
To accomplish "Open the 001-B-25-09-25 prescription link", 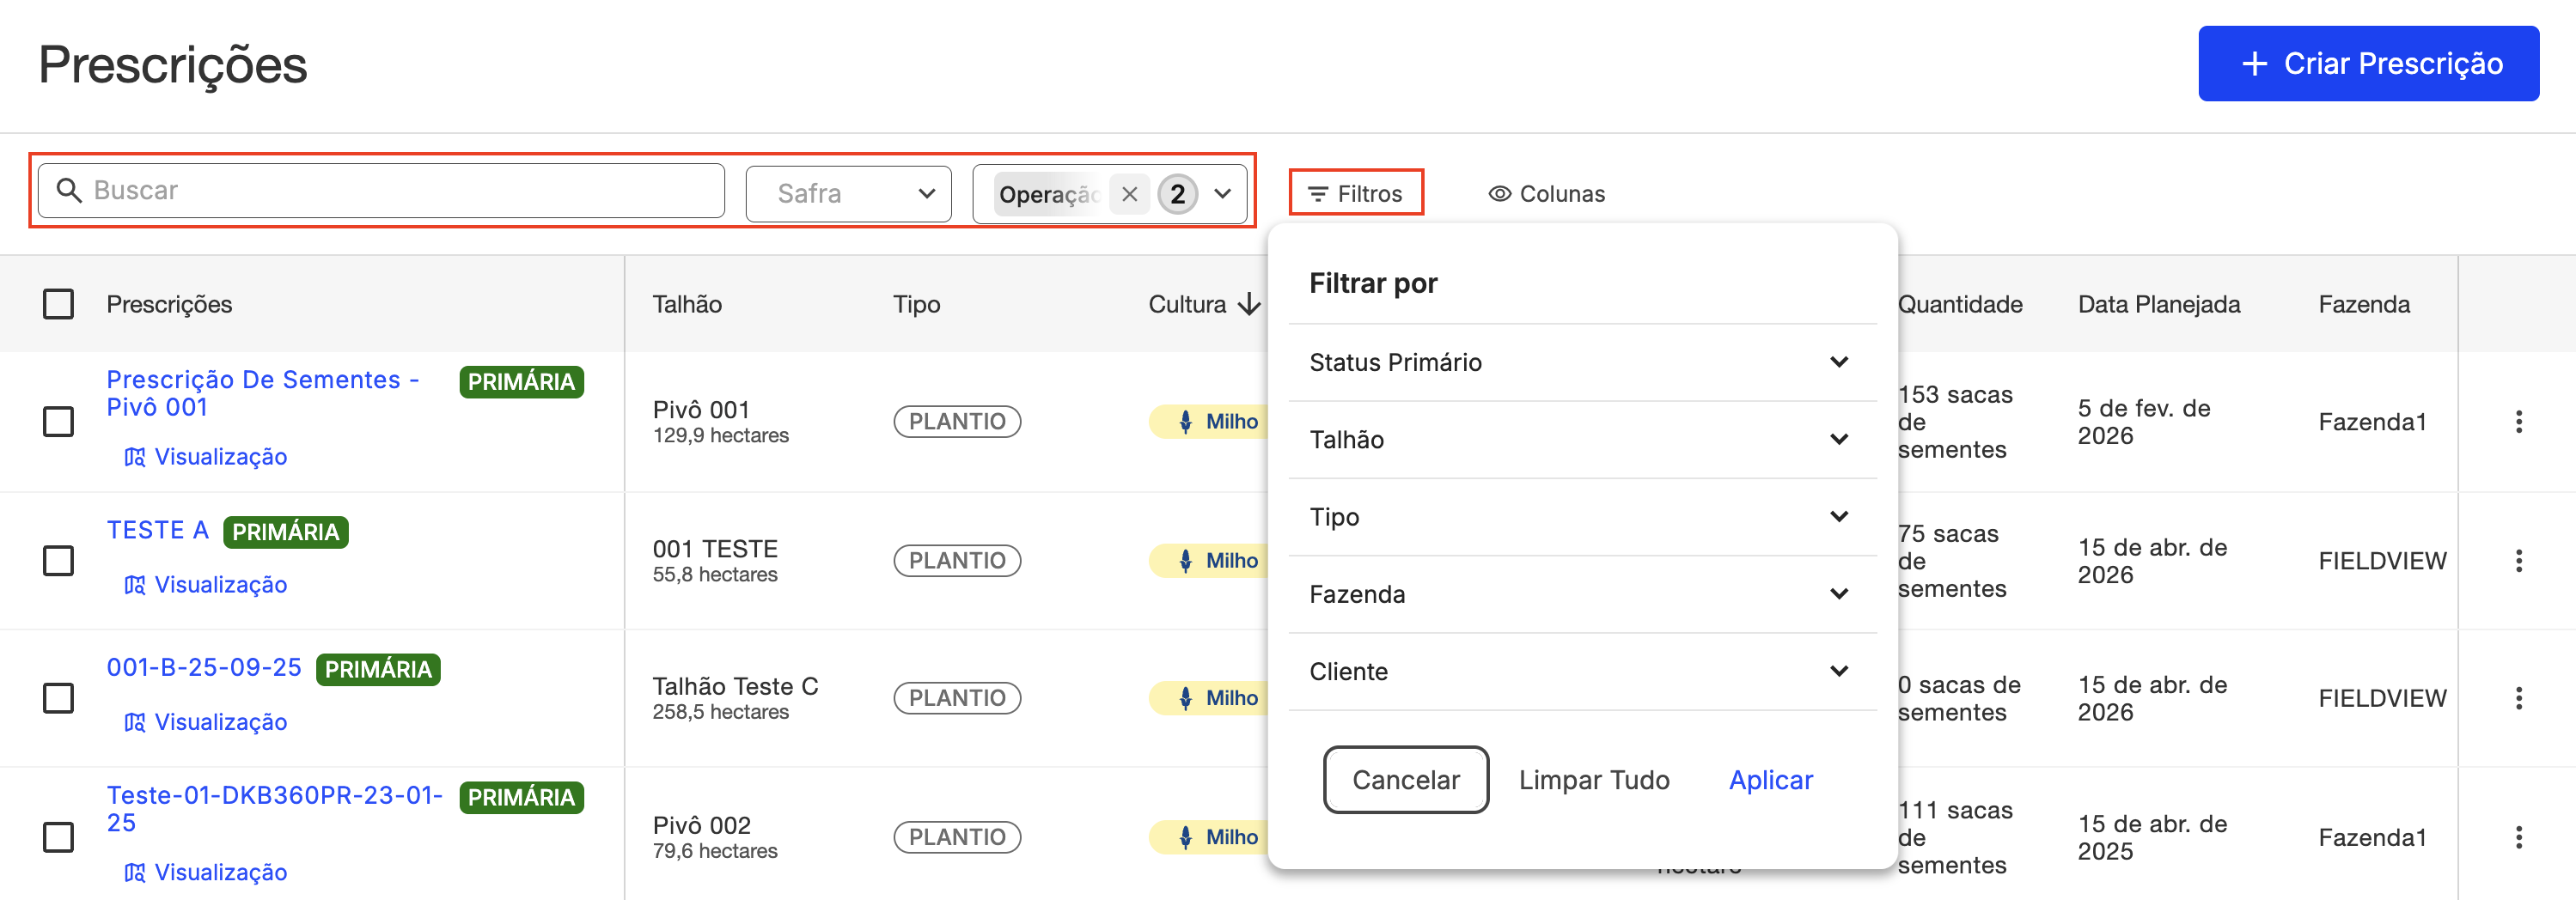I will pyautogui.click(x=204, y=668).
